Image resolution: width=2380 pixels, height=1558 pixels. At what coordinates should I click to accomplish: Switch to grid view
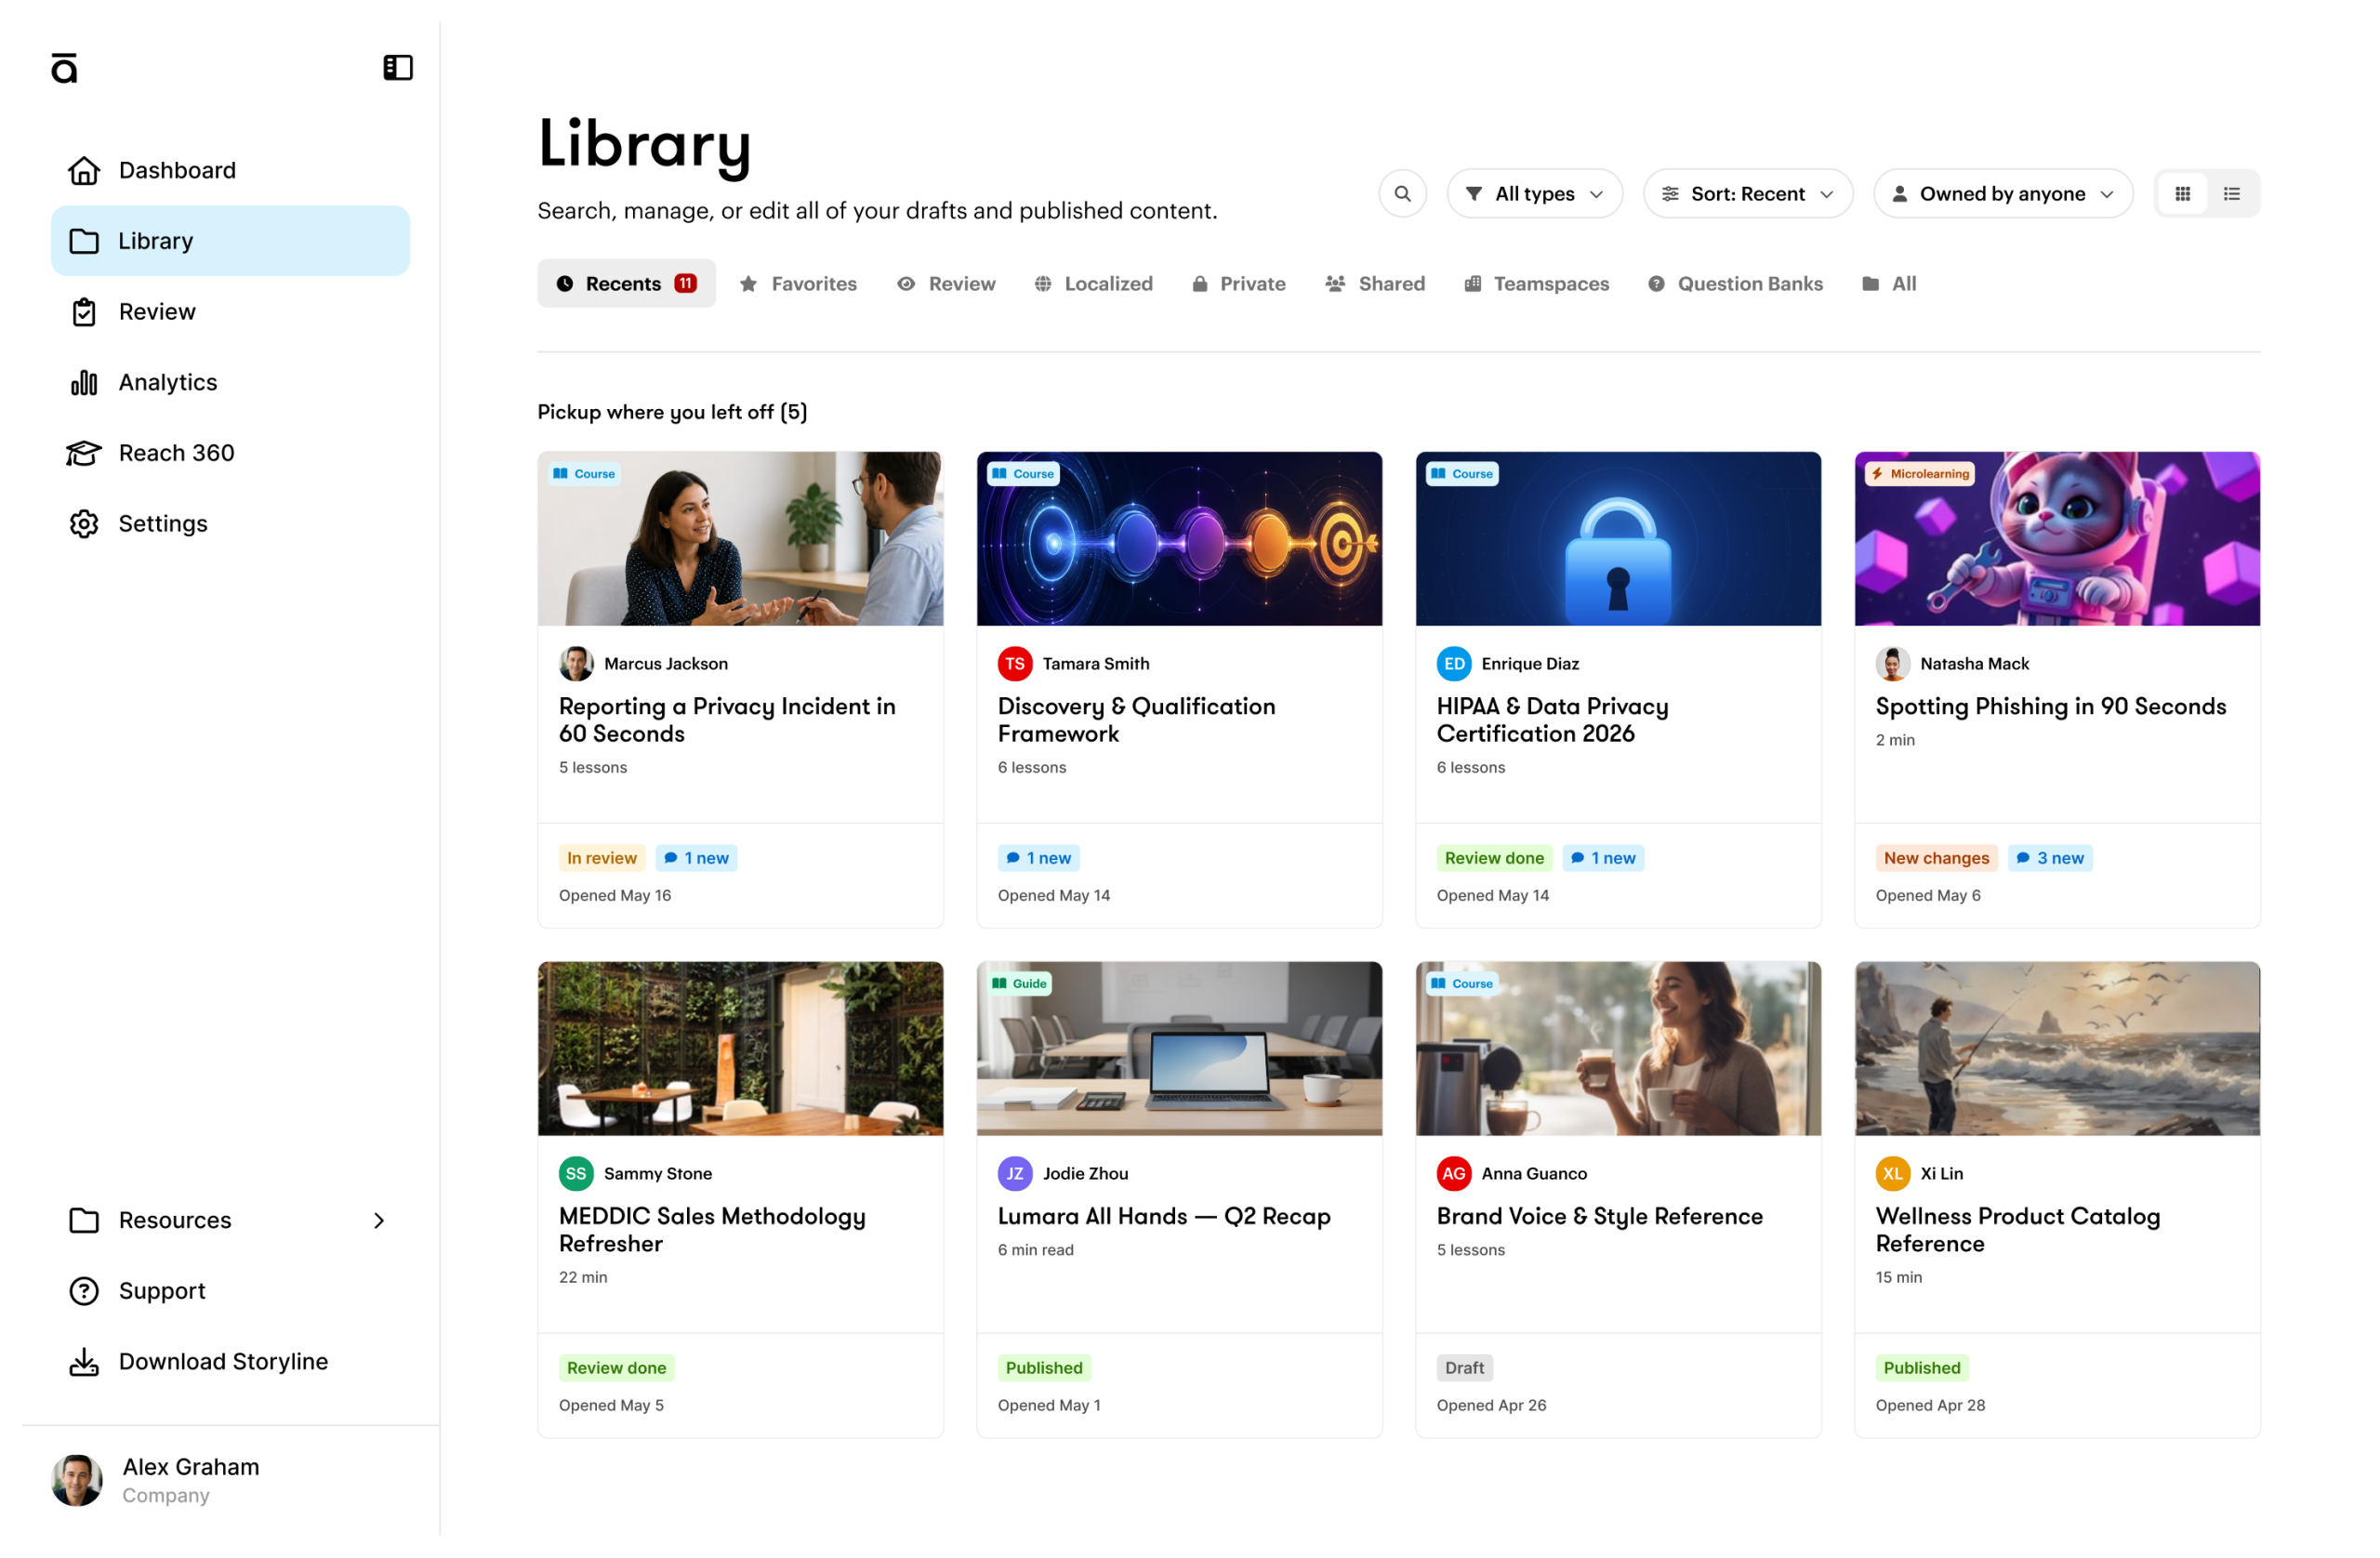[2183, 194]
